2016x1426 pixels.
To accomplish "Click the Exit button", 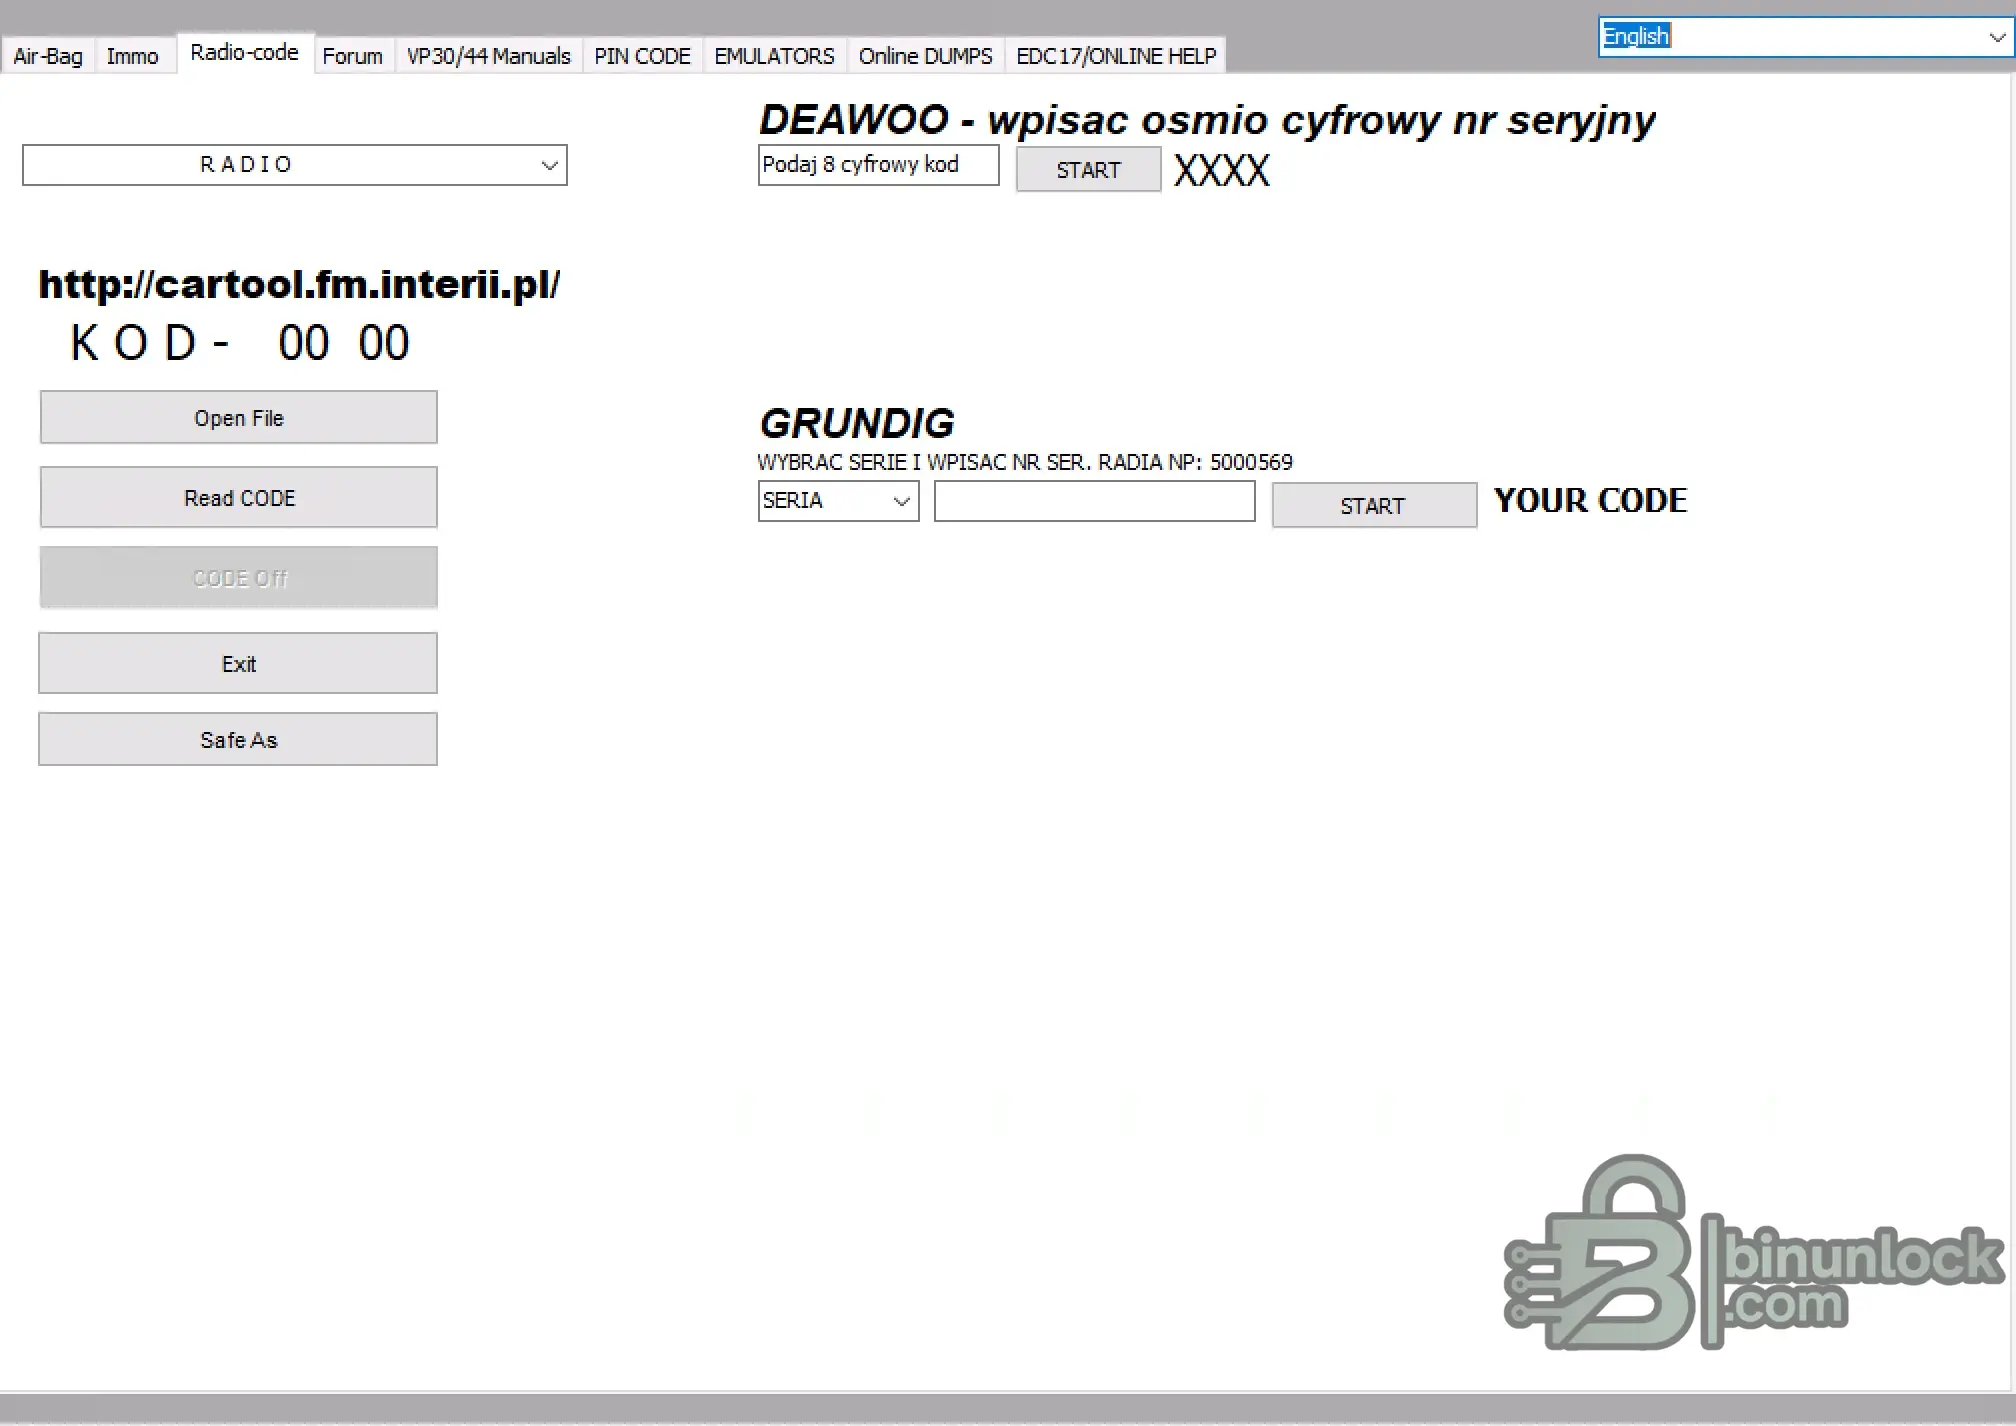I will click(238, 664).
